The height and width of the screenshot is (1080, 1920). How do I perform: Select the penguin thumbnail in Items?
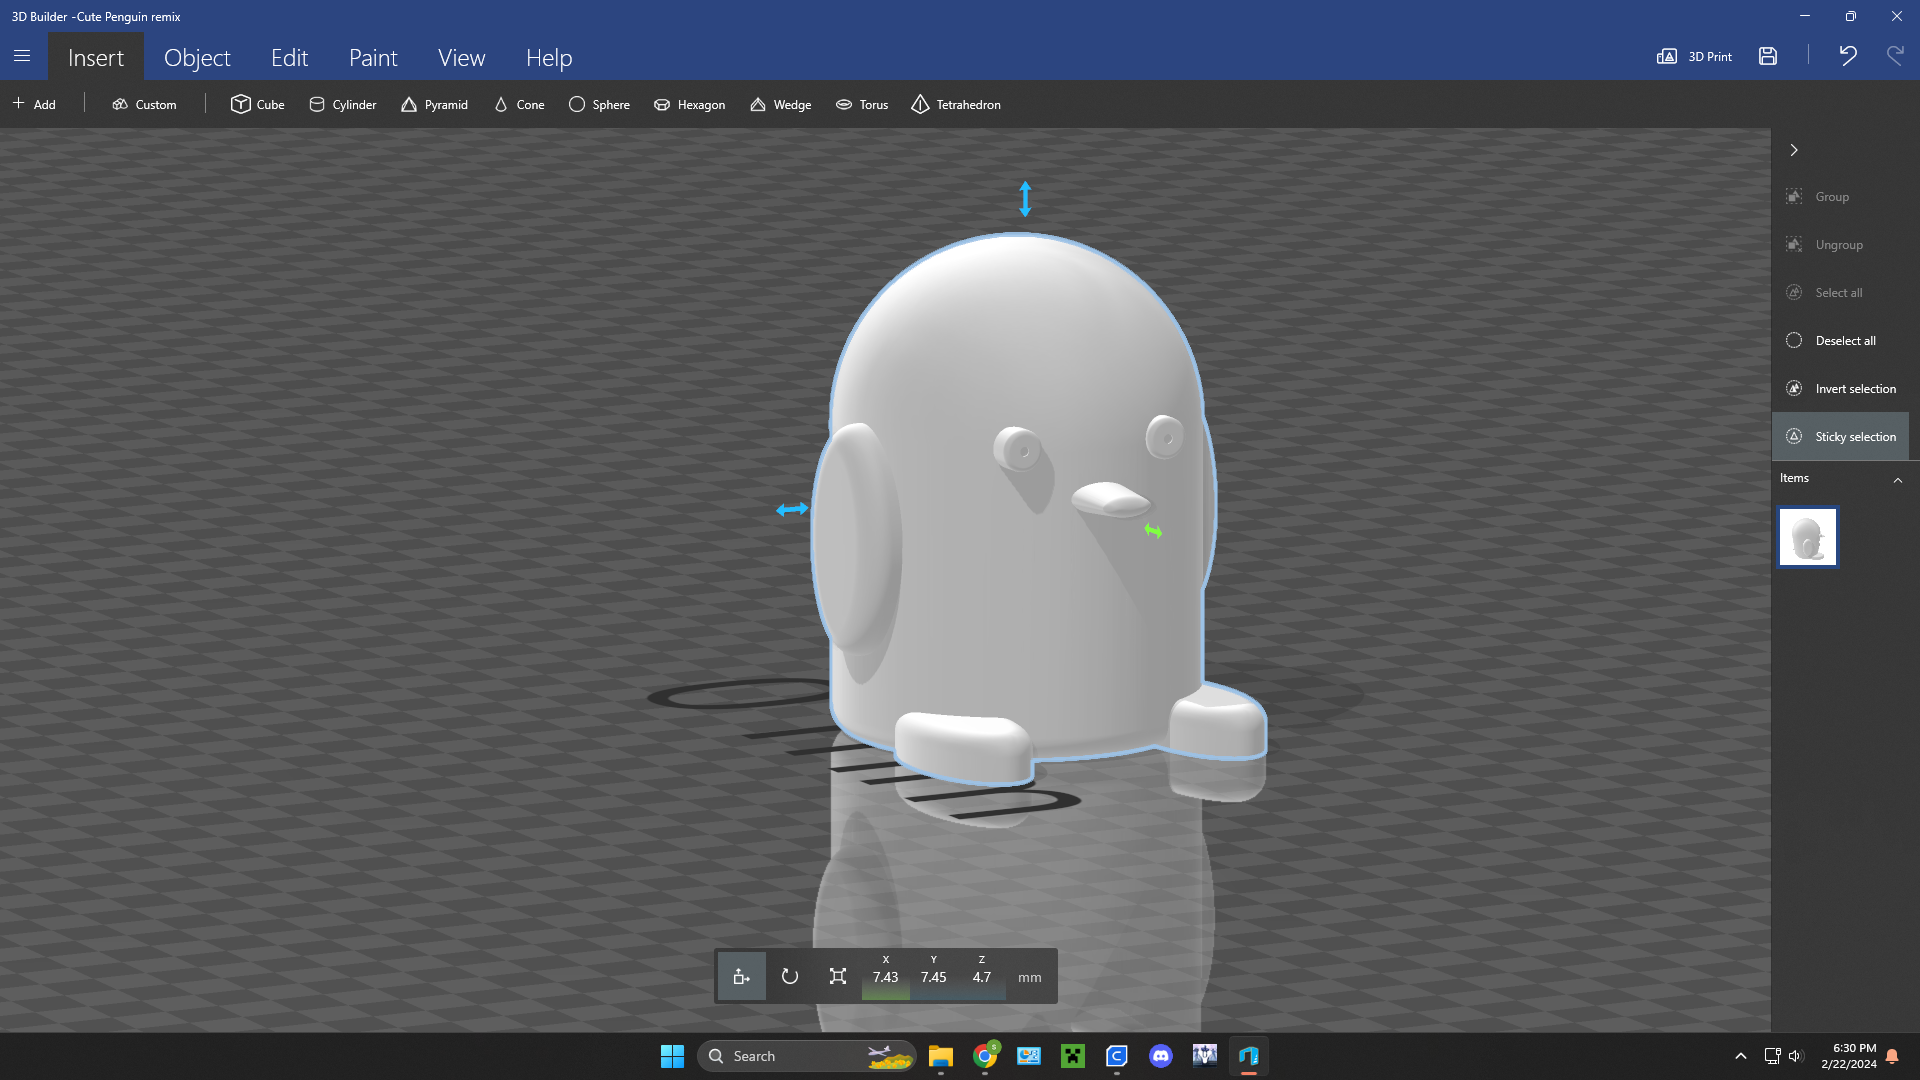(x=1807, y=537)
